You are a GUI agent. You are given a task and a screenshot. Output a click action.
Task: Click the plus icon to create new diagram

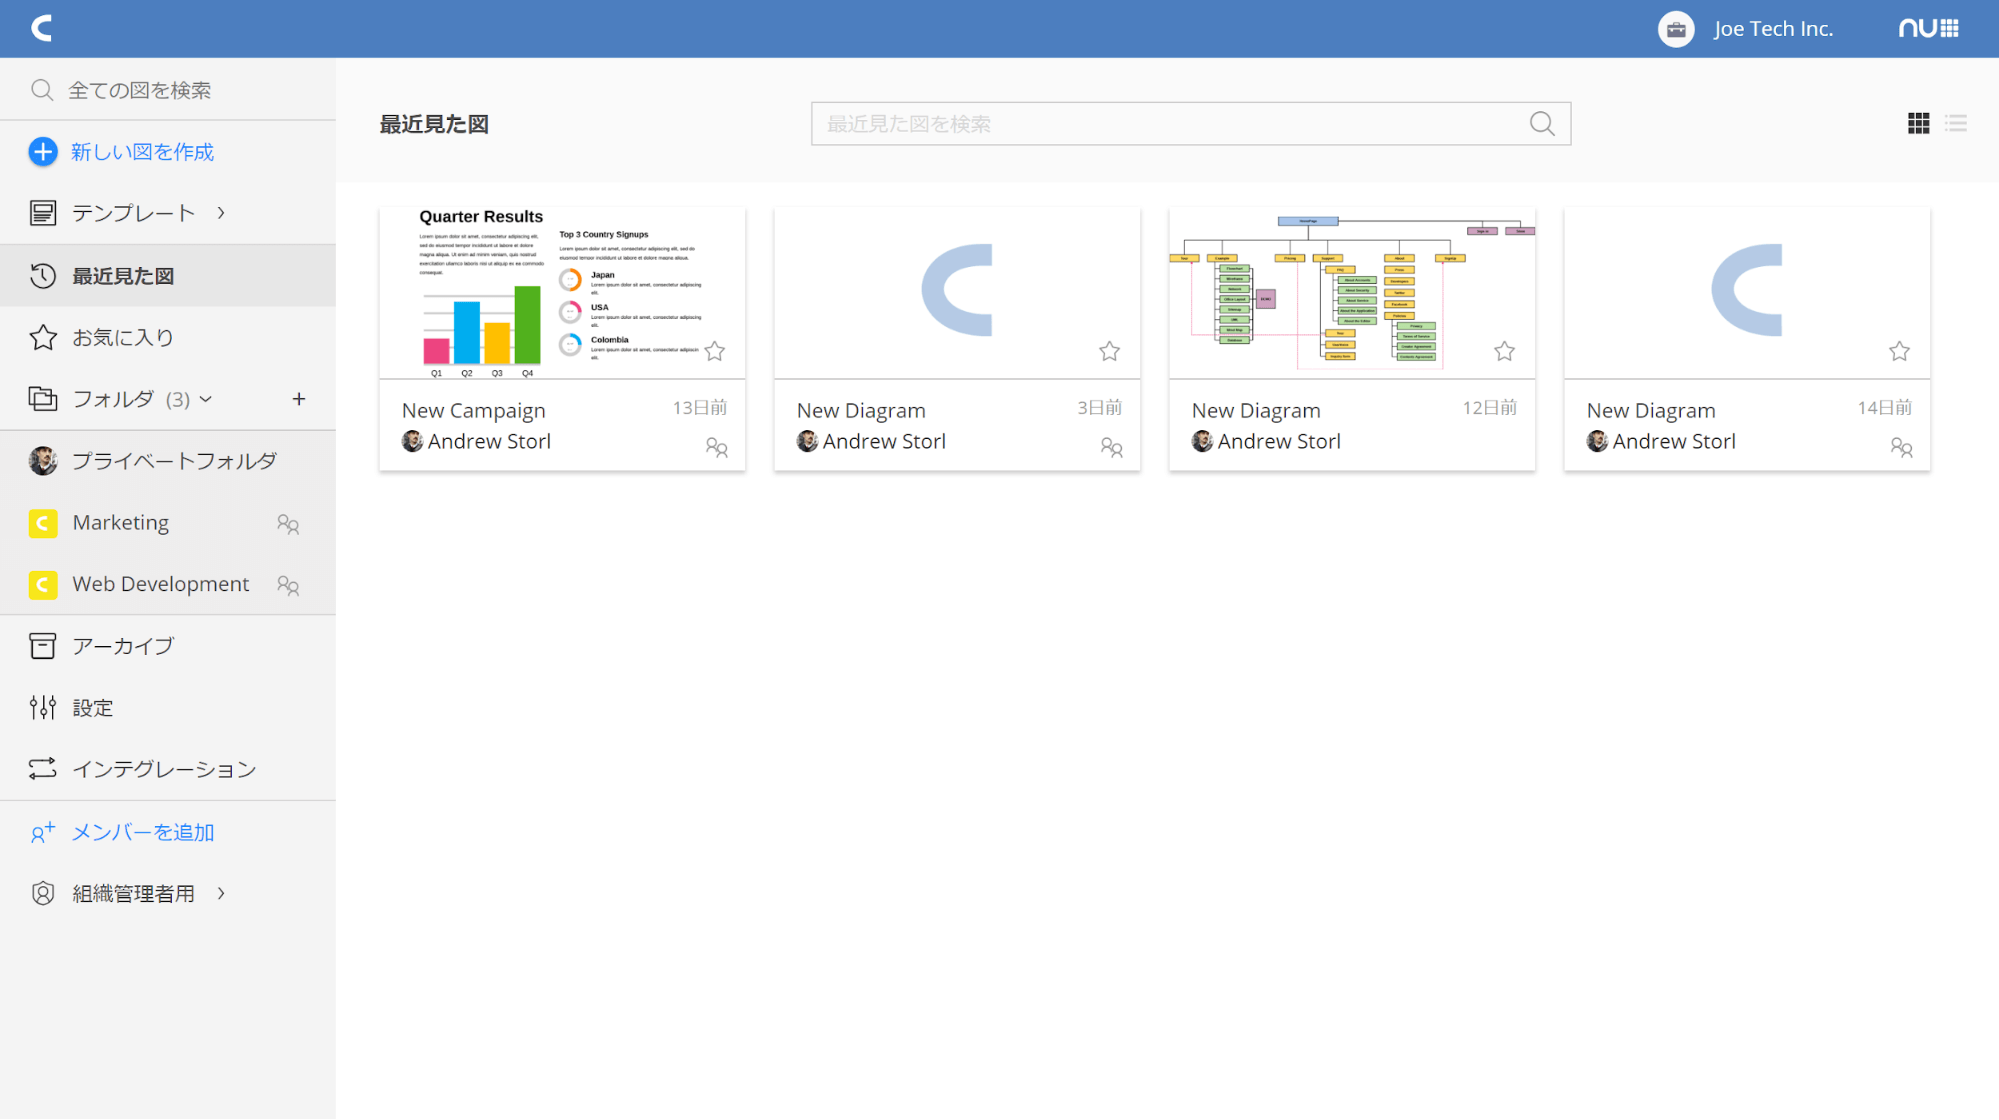coord(43,152)
